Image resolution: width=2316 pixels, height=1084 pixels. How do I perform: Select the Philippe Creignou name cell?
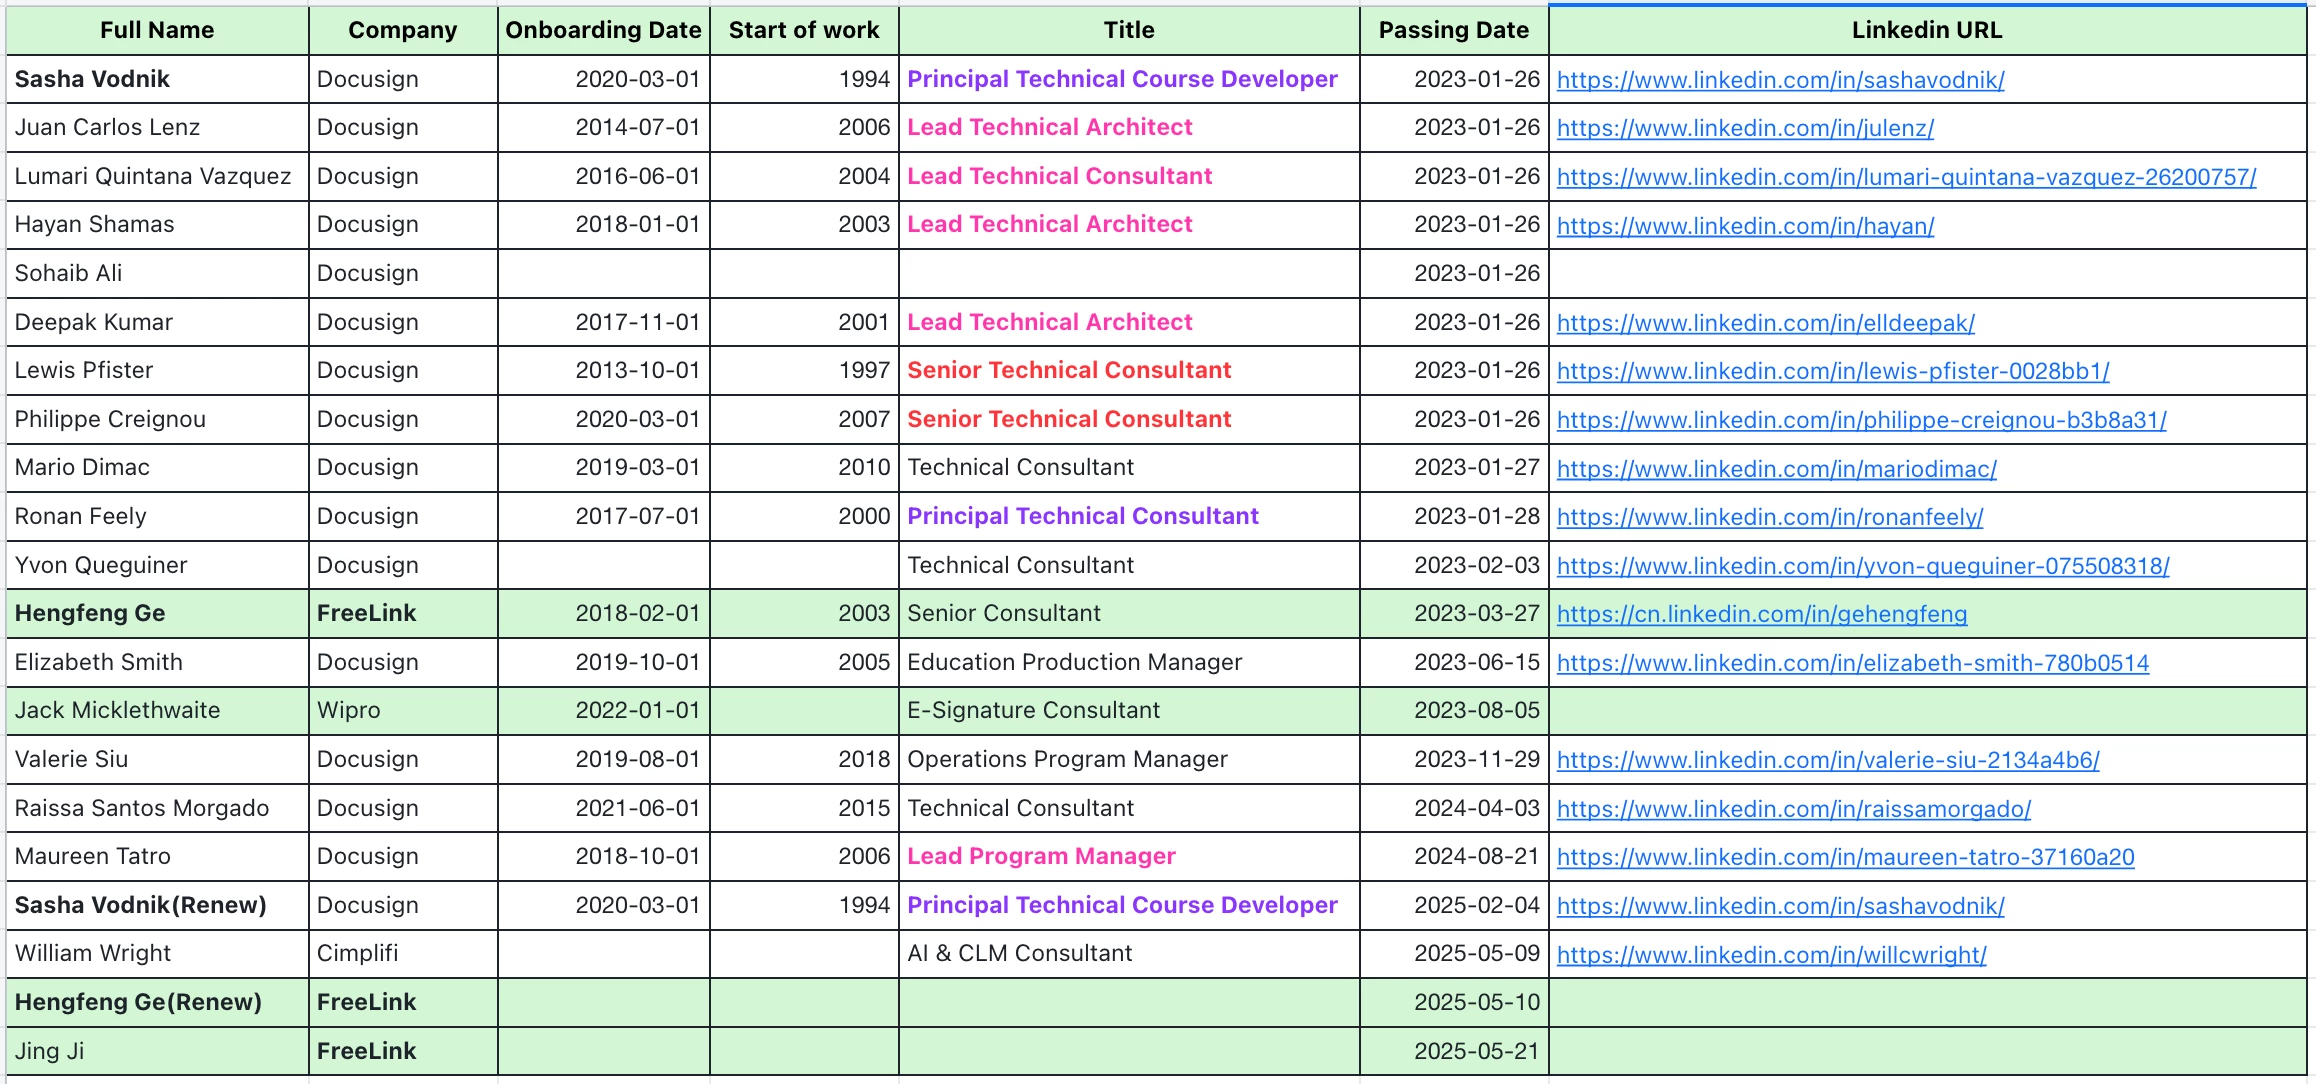point(157,419)
